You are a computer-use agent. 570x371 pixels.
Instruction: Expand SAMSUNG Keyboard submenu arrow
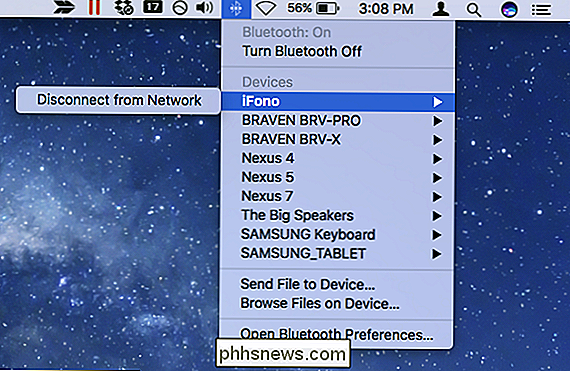[437, 235]
